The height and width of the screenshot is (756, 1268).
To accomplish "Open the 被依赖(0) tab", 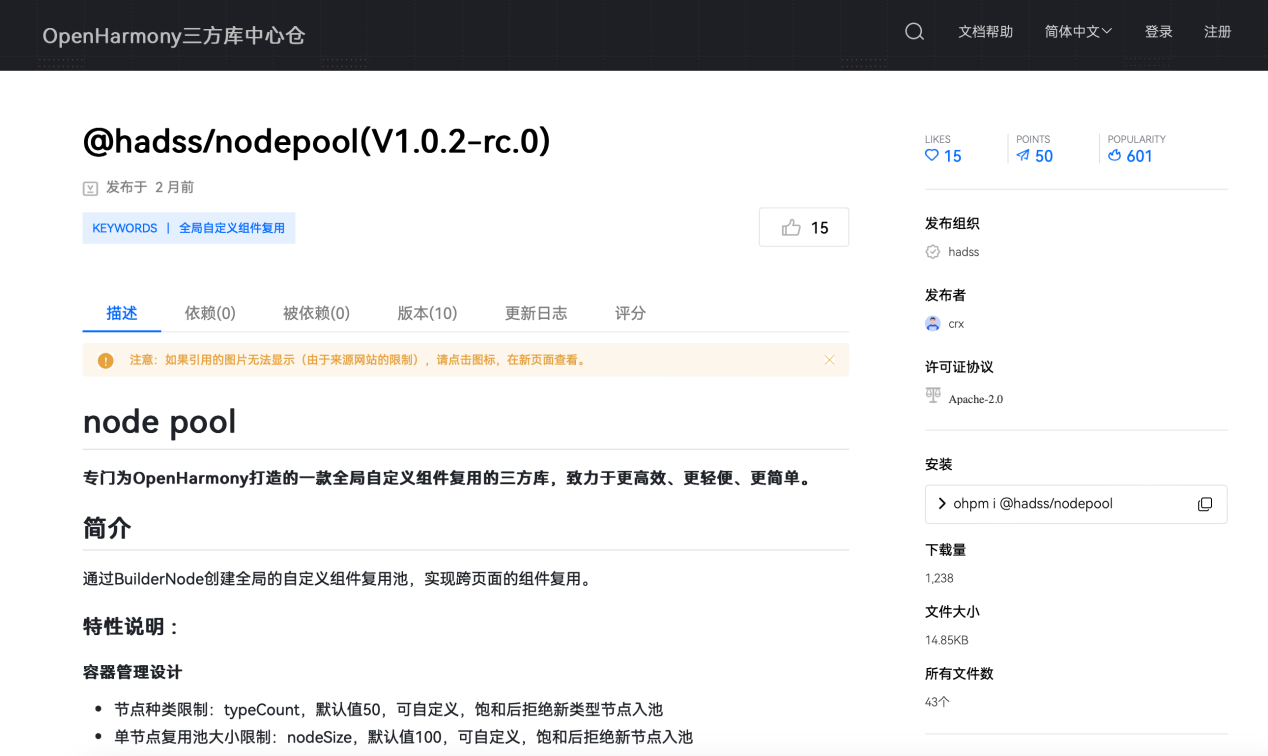I will [316, 313].
